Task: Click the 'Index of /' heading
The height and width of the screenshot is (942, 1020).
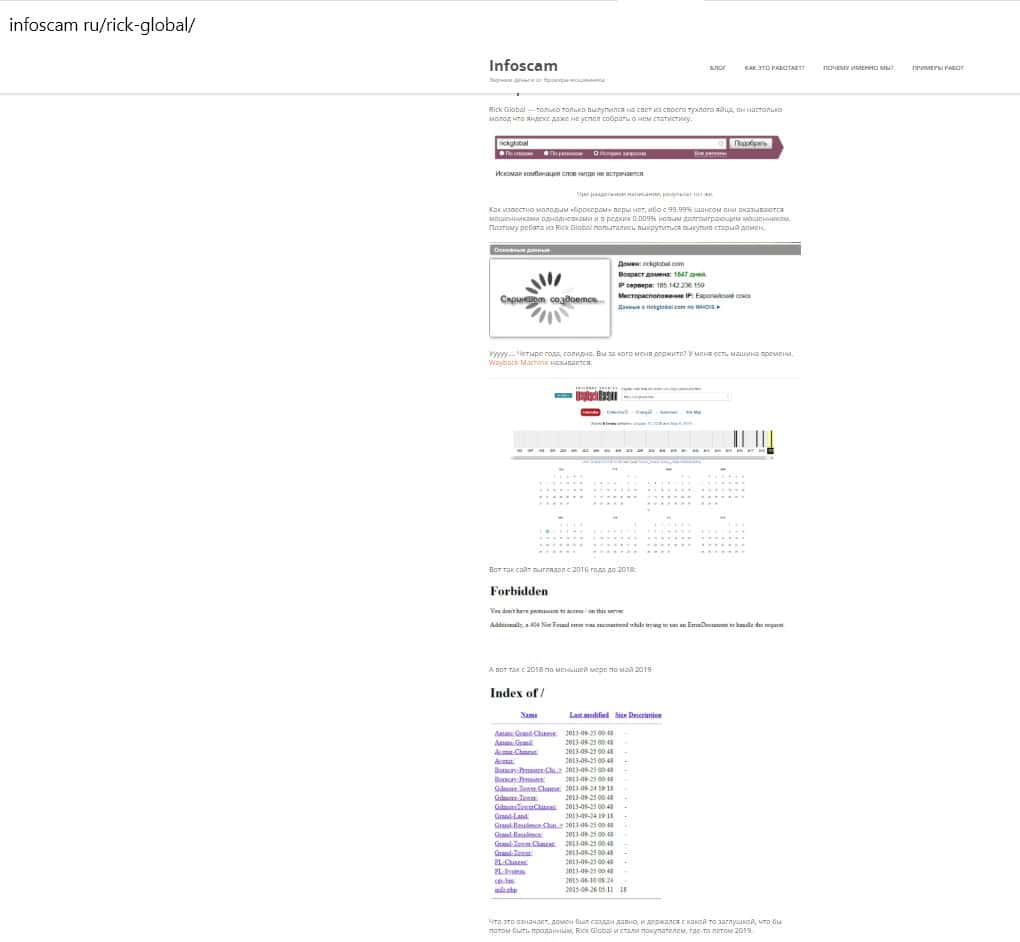Action: point(517,693)
